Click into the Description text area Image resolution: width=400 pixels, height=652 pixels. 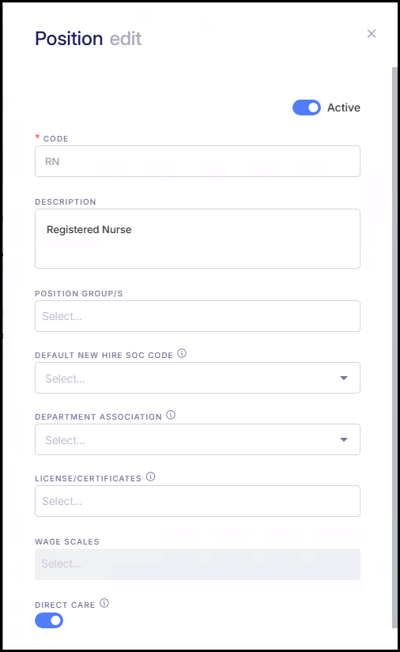(x=198, y=239)
